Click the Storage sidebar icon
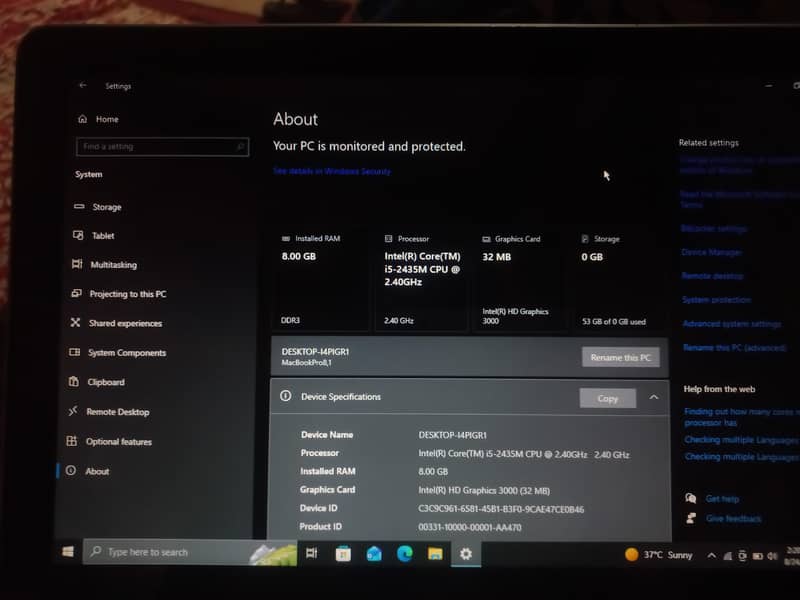Viewport: 800px width, 600px height. pos(79,207)
